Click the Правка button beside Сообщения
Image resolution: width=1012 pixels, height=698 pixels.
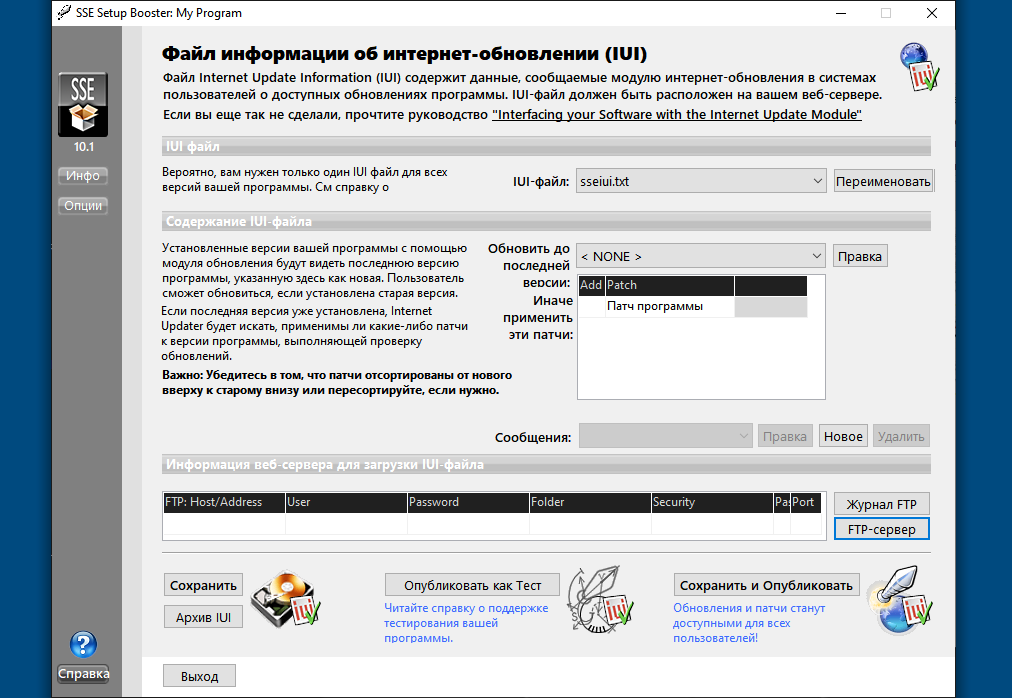tap(785, 436)
